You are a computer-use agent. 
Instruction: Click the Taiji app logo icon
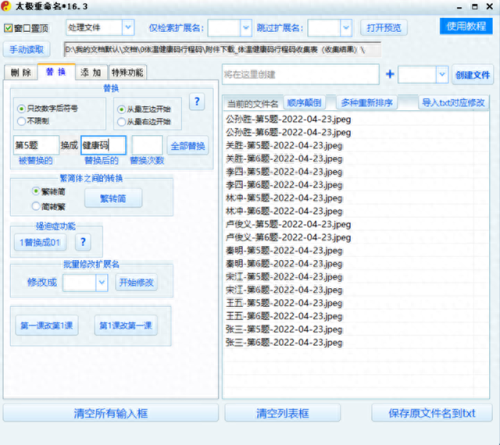coord(6,6)
